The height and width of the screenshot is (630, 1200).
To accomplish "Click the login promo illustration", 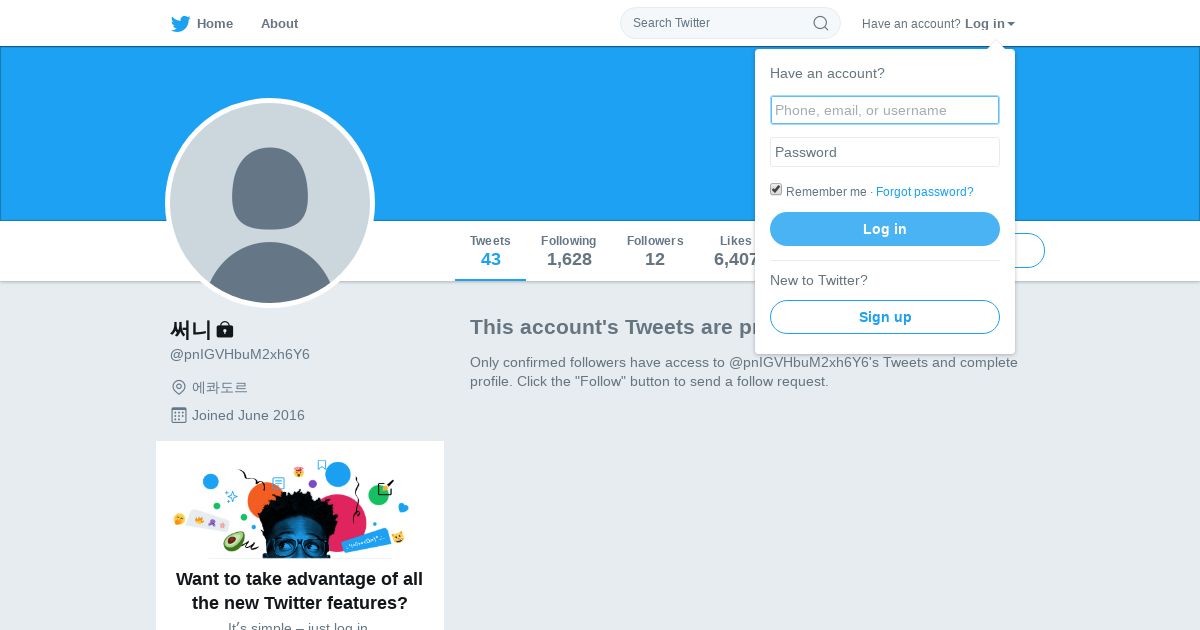I will point(290,508).
